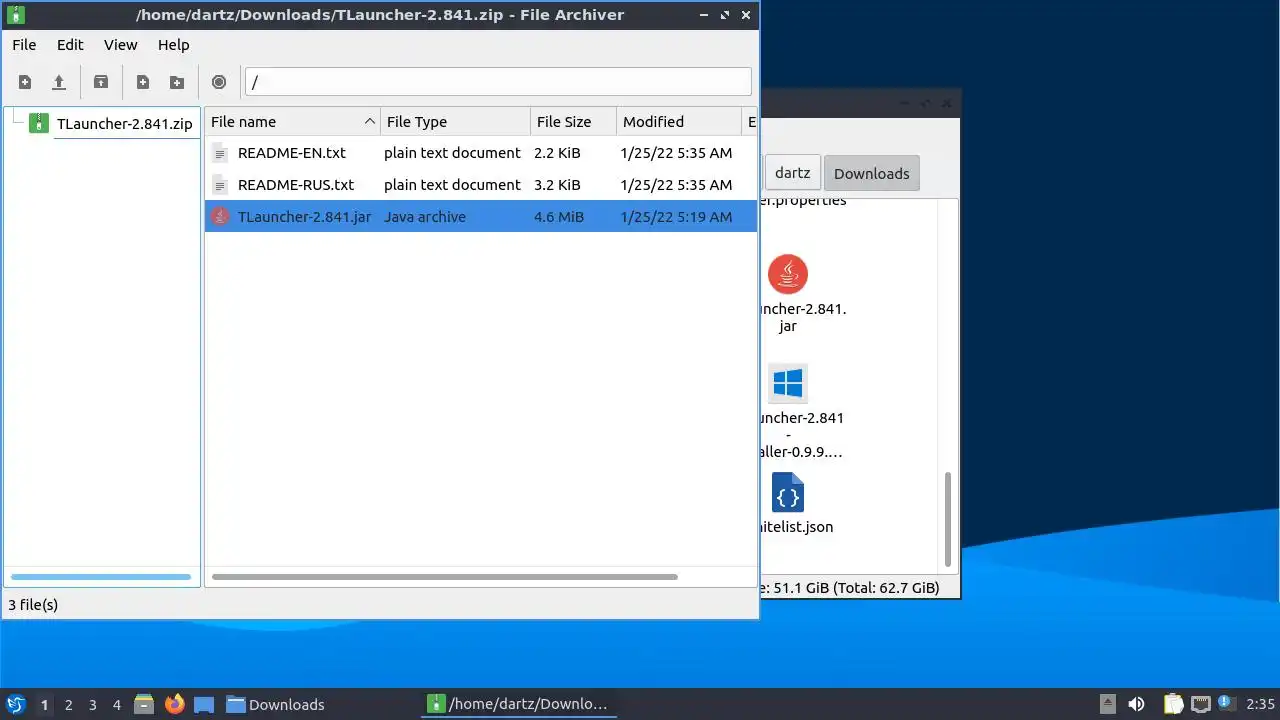The height and width of the screenshot is (720, 1280).
Task: Select the README-RUS.txt file row
Action: coord(481,185)
